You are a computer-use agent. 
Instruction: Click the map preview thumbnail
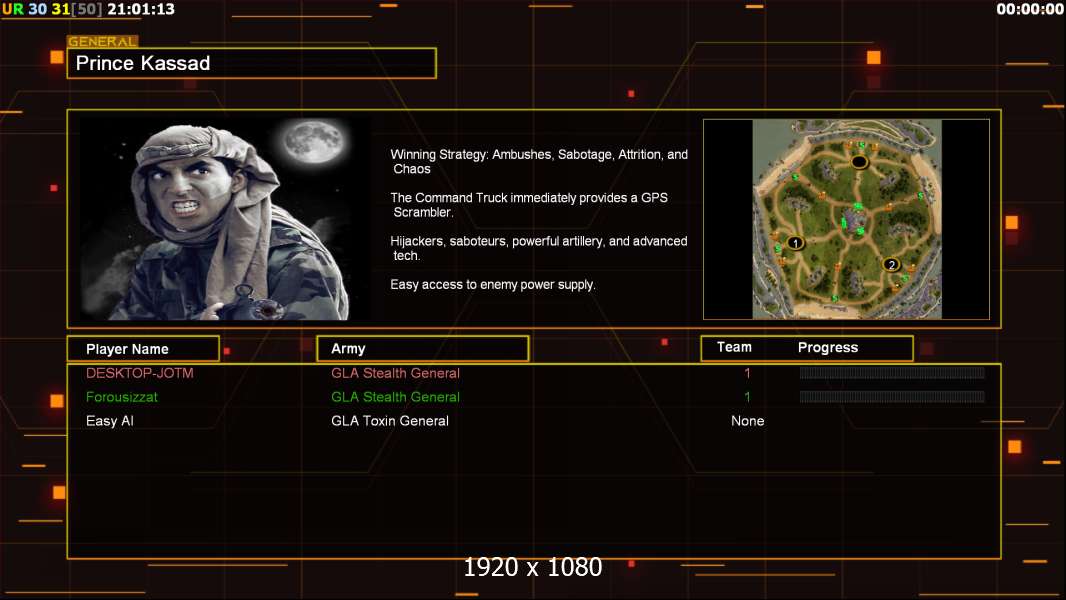click(846, 219)
